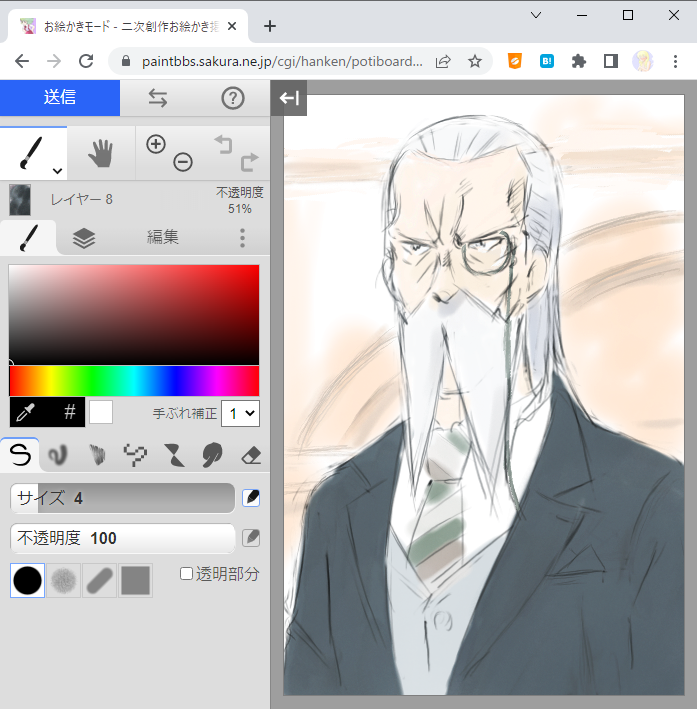Open the help question mark button
This screenshot has height=709, width=697.
pyautogui.click(x=233, y=98)
